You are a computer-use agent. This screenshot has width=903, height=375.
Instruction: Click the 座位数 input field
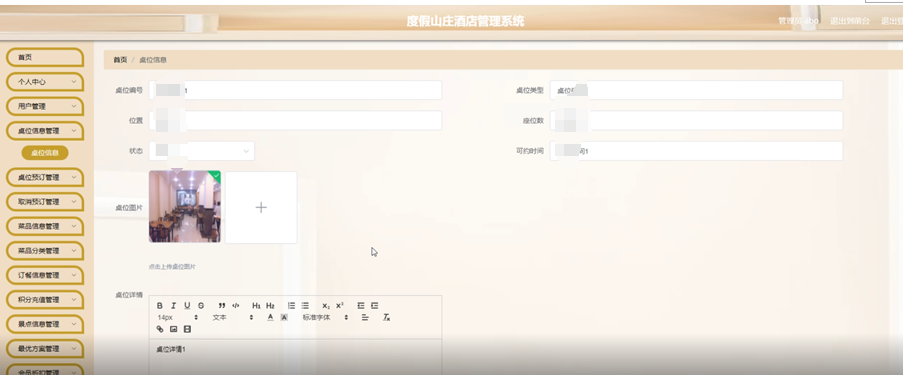tap(696, 120)
